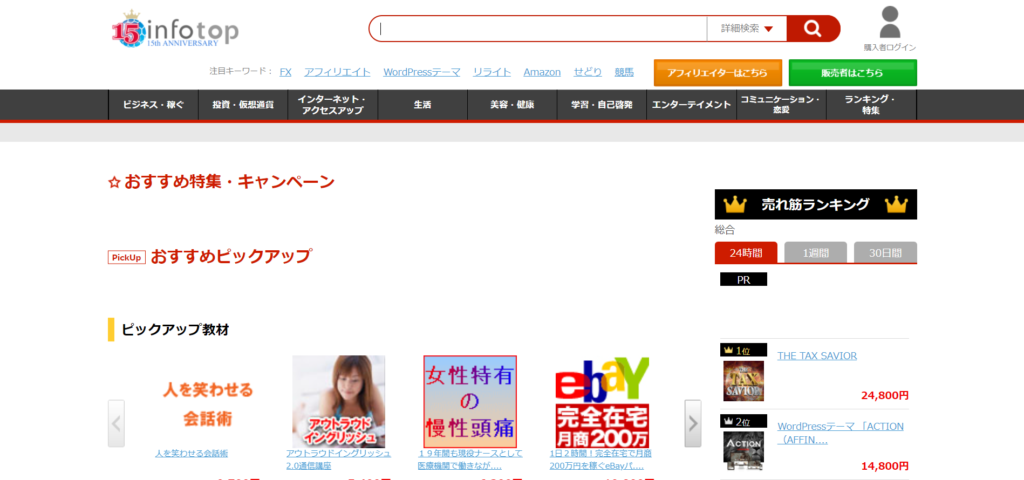Screen dimensions: 1024x480
Task: Click the green 販売者はこちら button
Action: [x=852, y=72]
